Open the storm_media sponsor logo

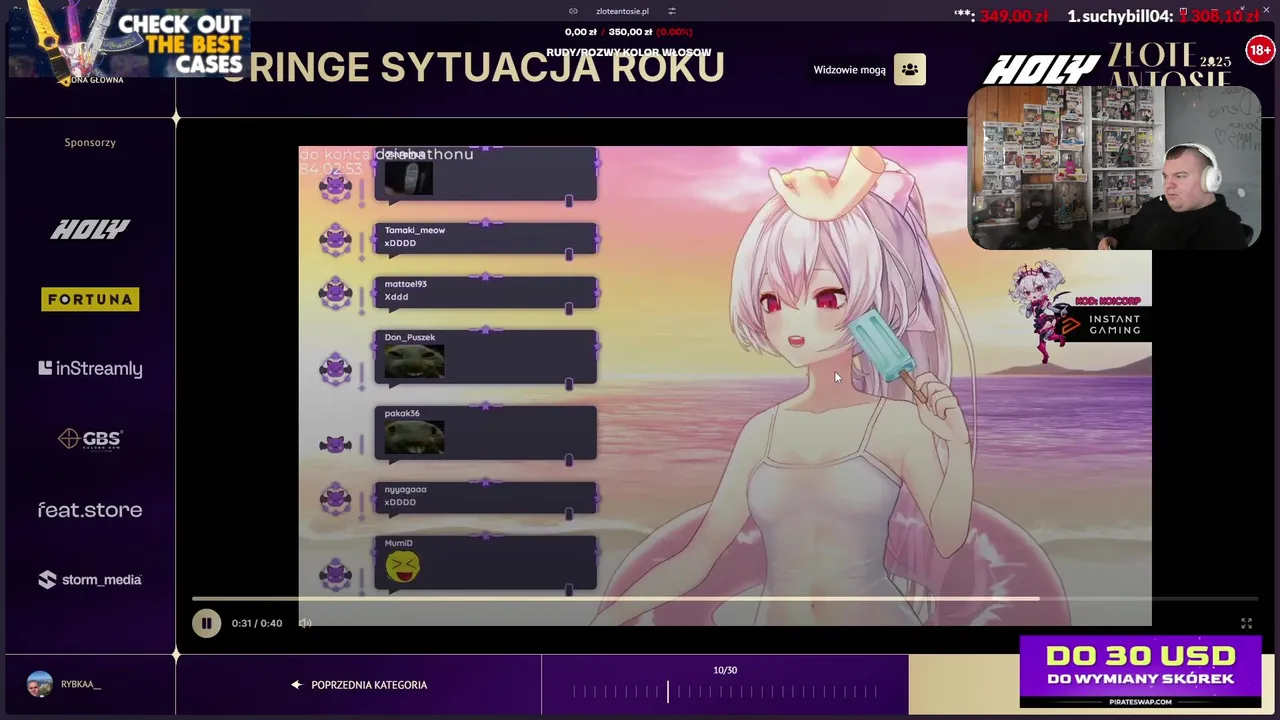pos(90,580)
